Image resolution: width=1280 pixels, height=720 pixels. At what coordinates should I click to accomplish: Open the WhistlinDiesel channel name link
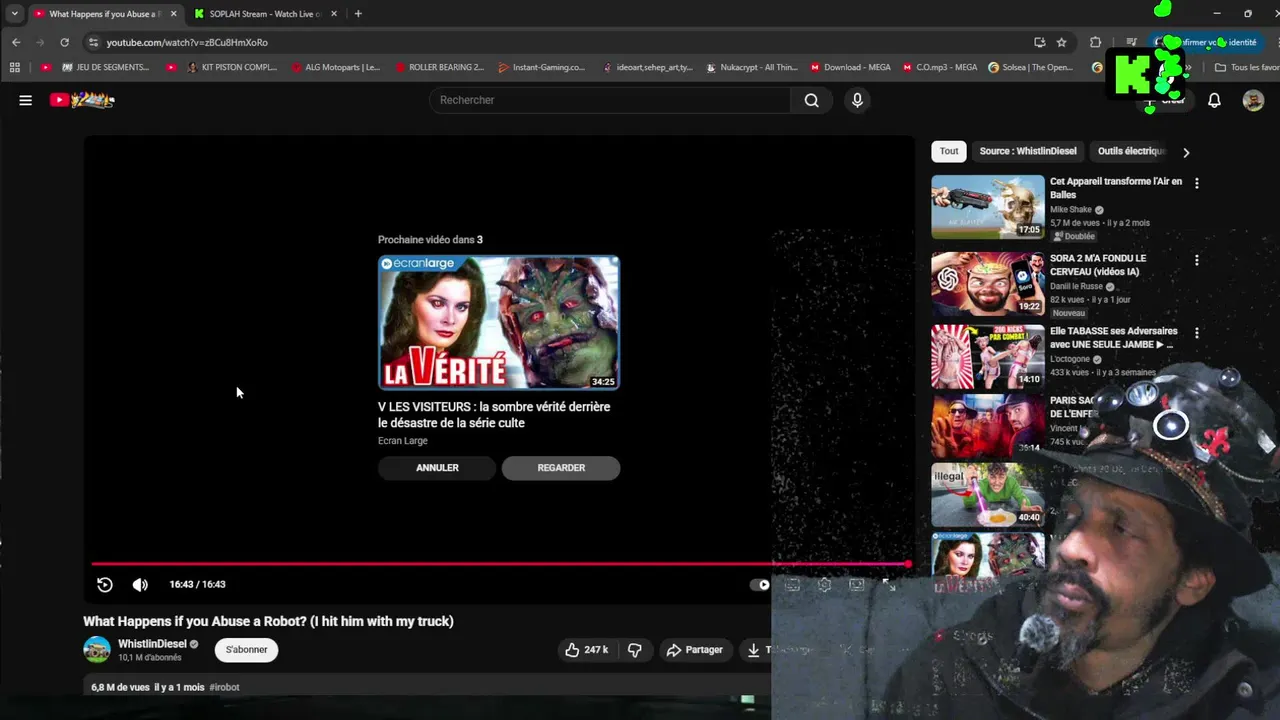[152, 644]
